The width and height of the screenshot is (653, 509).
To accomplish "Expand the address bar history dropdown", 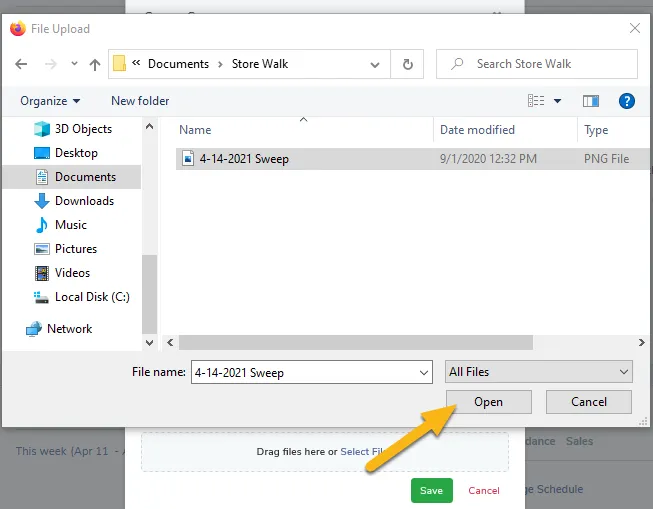I will pos(375,65).
